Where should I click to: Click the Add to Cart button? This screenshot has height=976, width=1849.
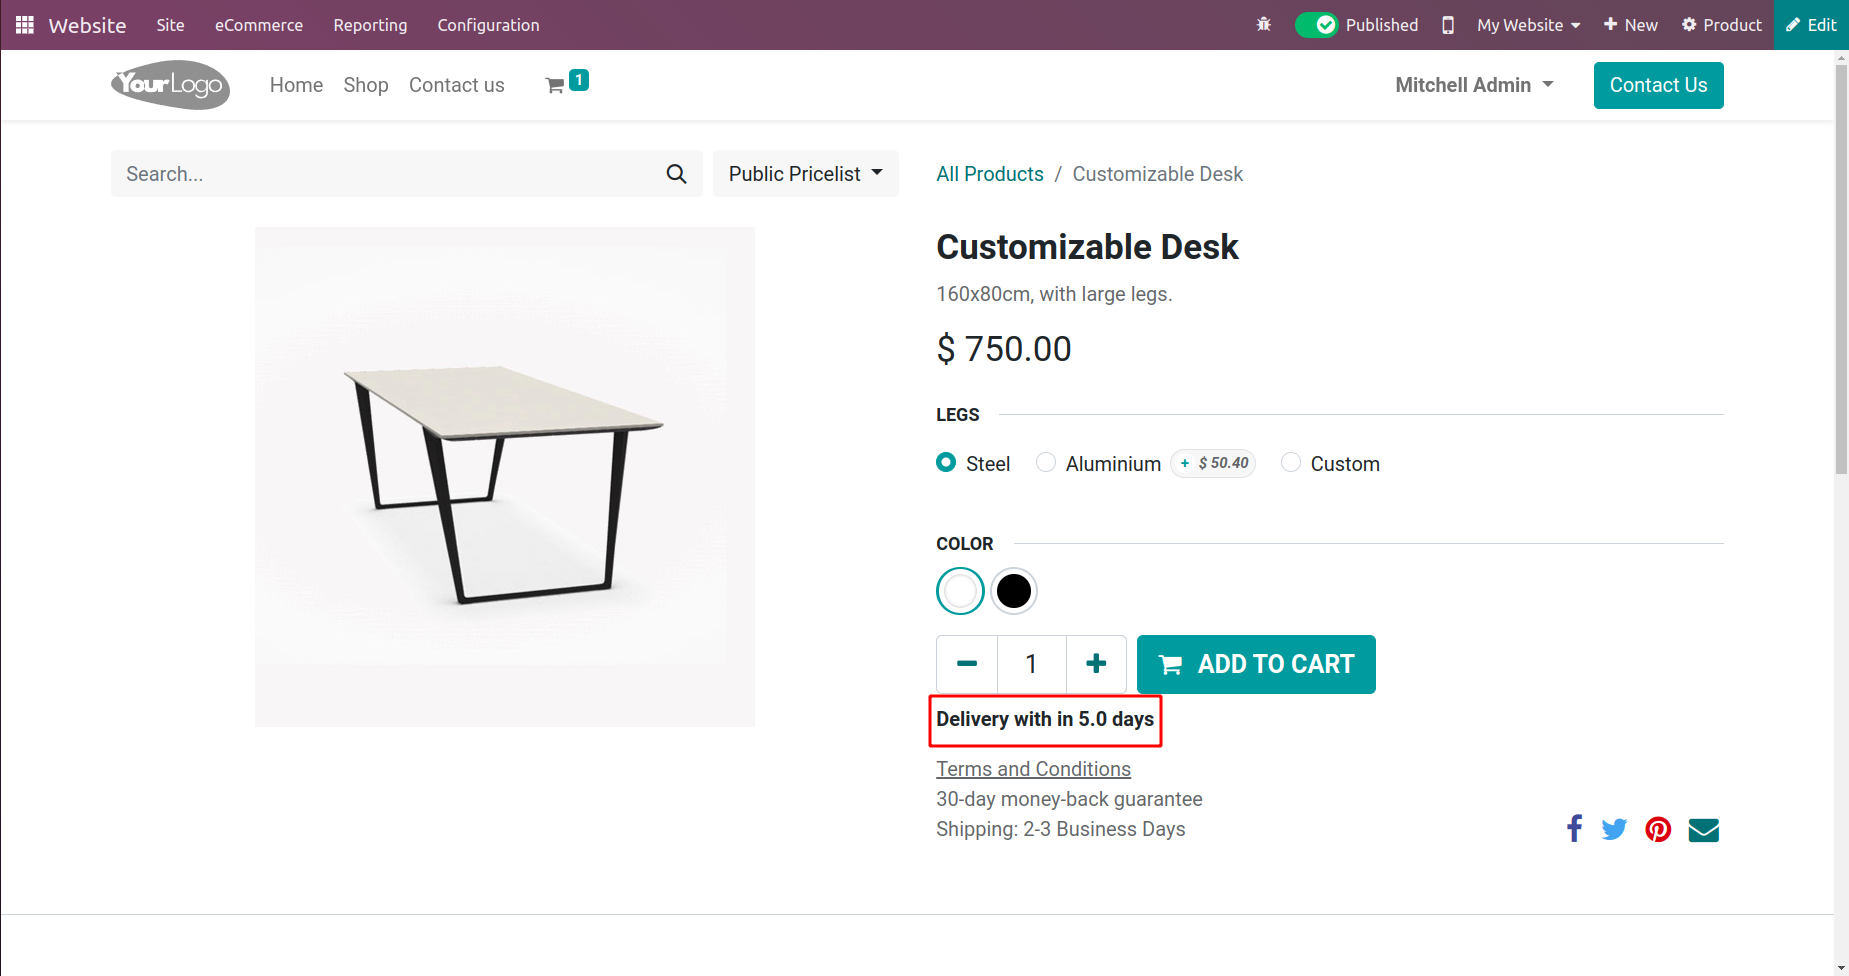[1256, 664]
